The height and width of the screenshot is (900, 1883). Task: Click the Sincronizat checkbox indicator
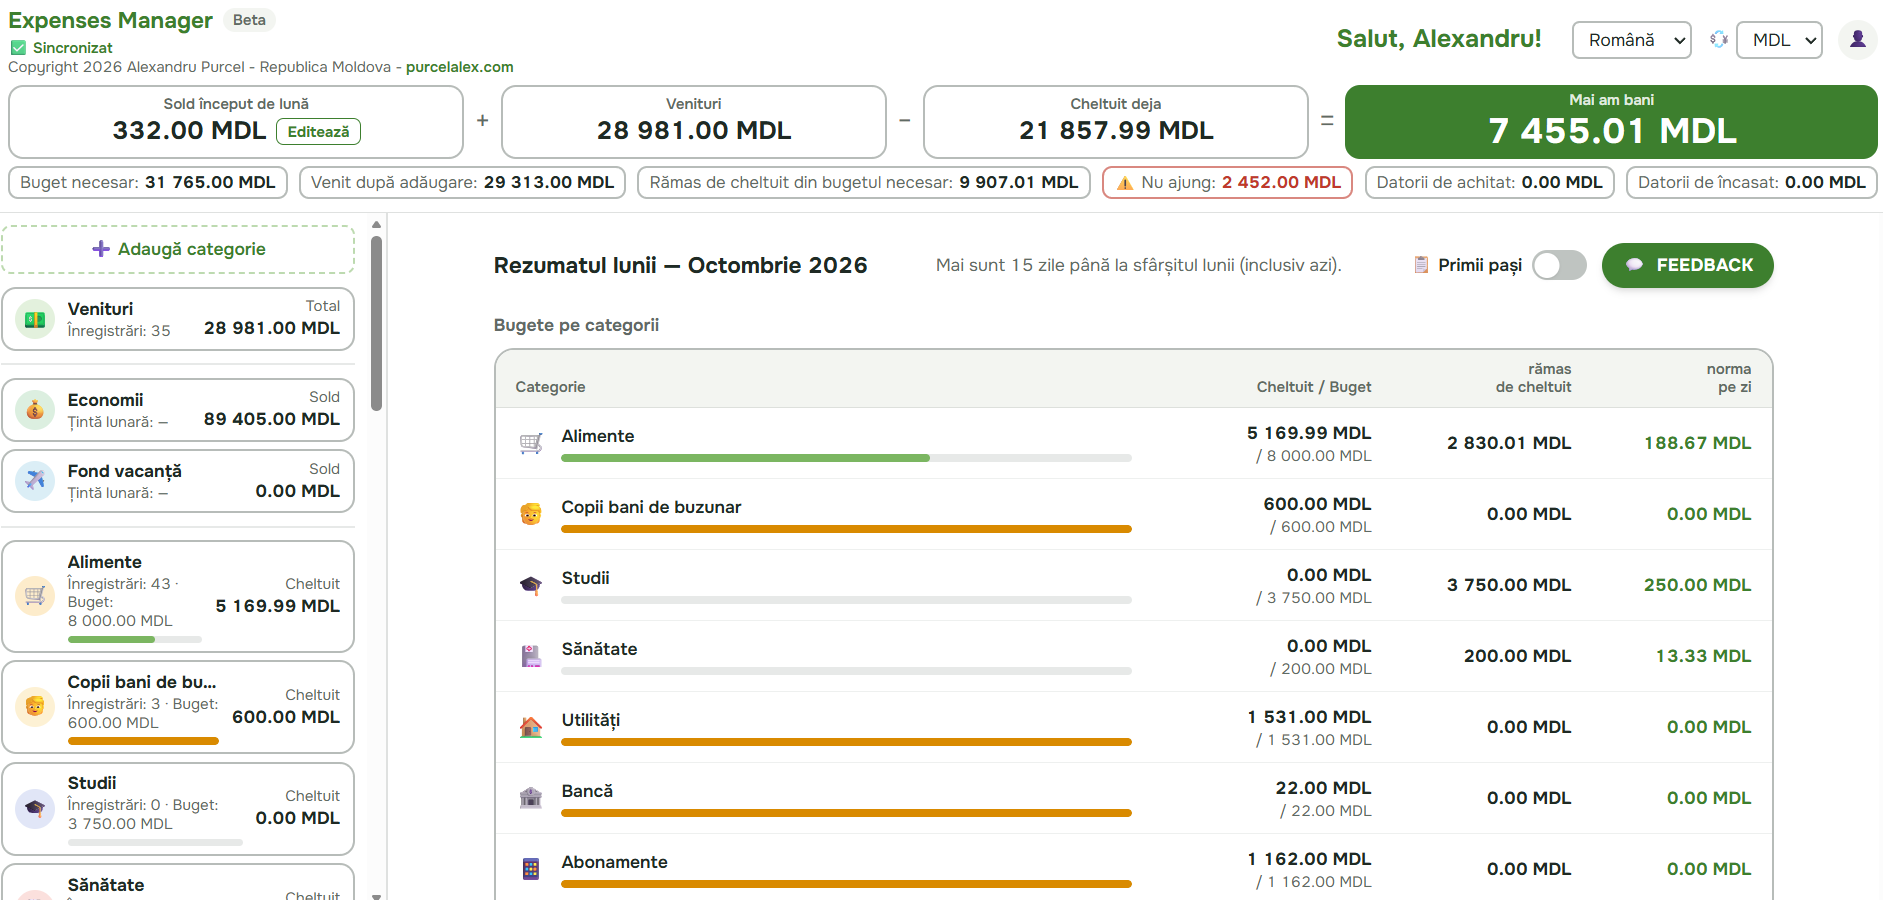click(x=18, y=48)
